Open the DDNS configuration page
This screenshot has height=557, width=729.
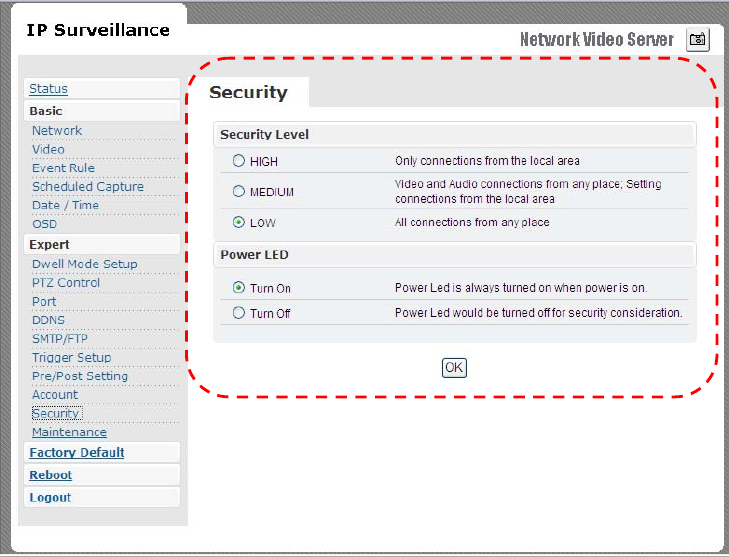[x=48, y=320]
